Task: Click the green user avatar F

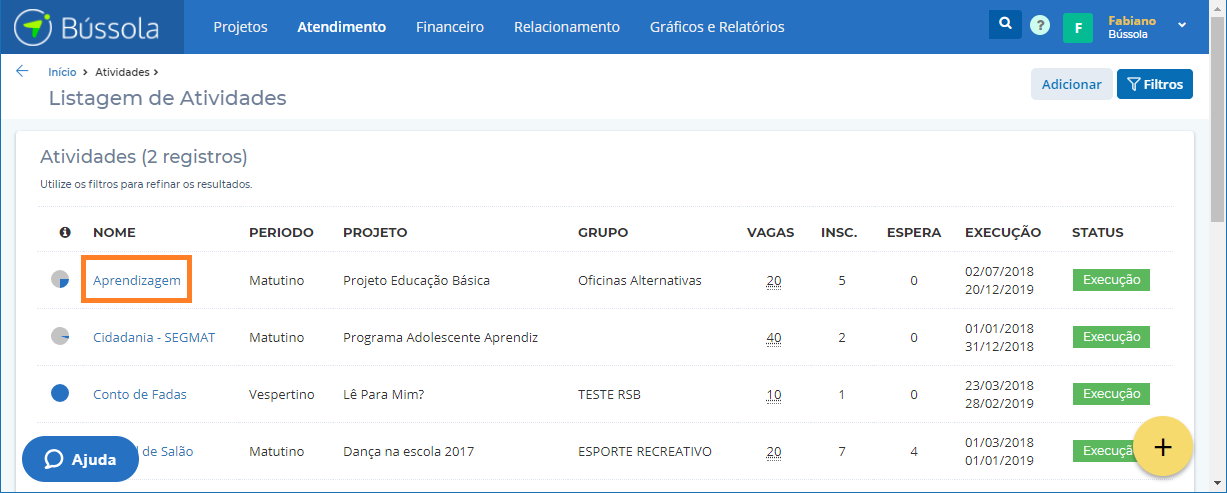Action: 1077,28
